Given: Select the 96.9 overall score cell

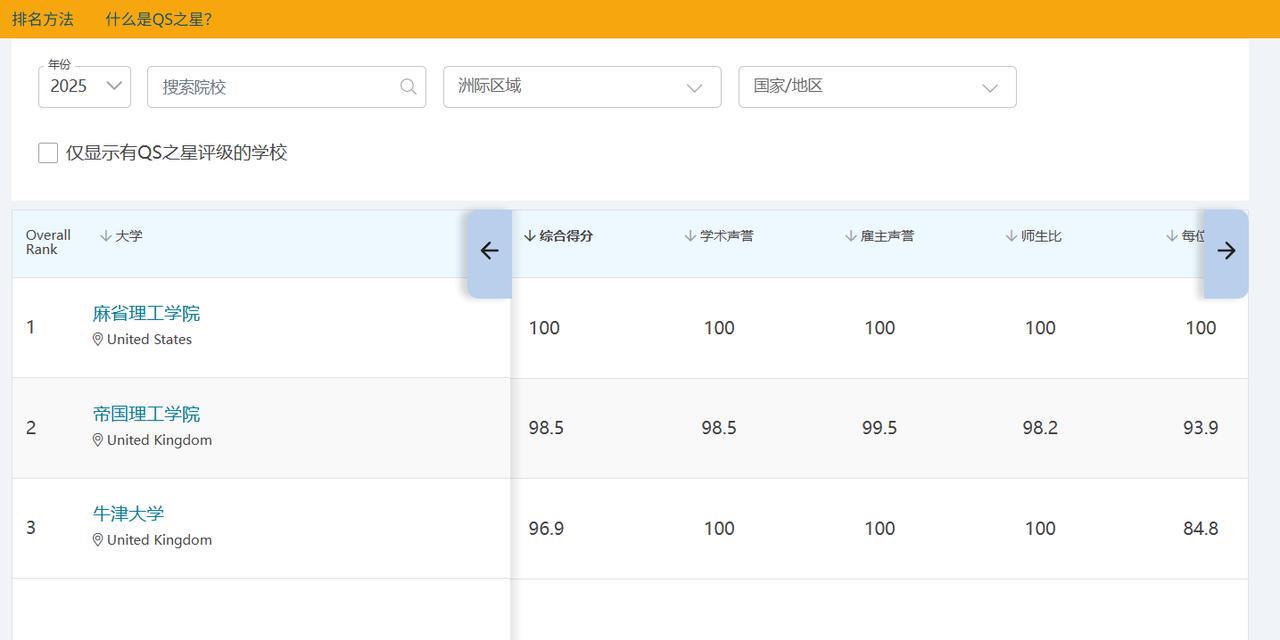Looking at the screenshot, I should coord(546,528).
